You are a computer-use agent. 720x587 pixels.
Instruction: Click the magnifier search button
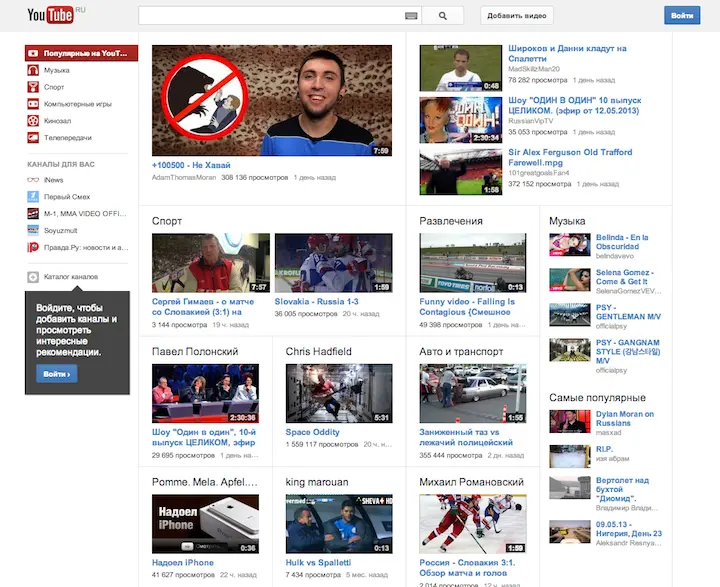(x=443, y=16)
